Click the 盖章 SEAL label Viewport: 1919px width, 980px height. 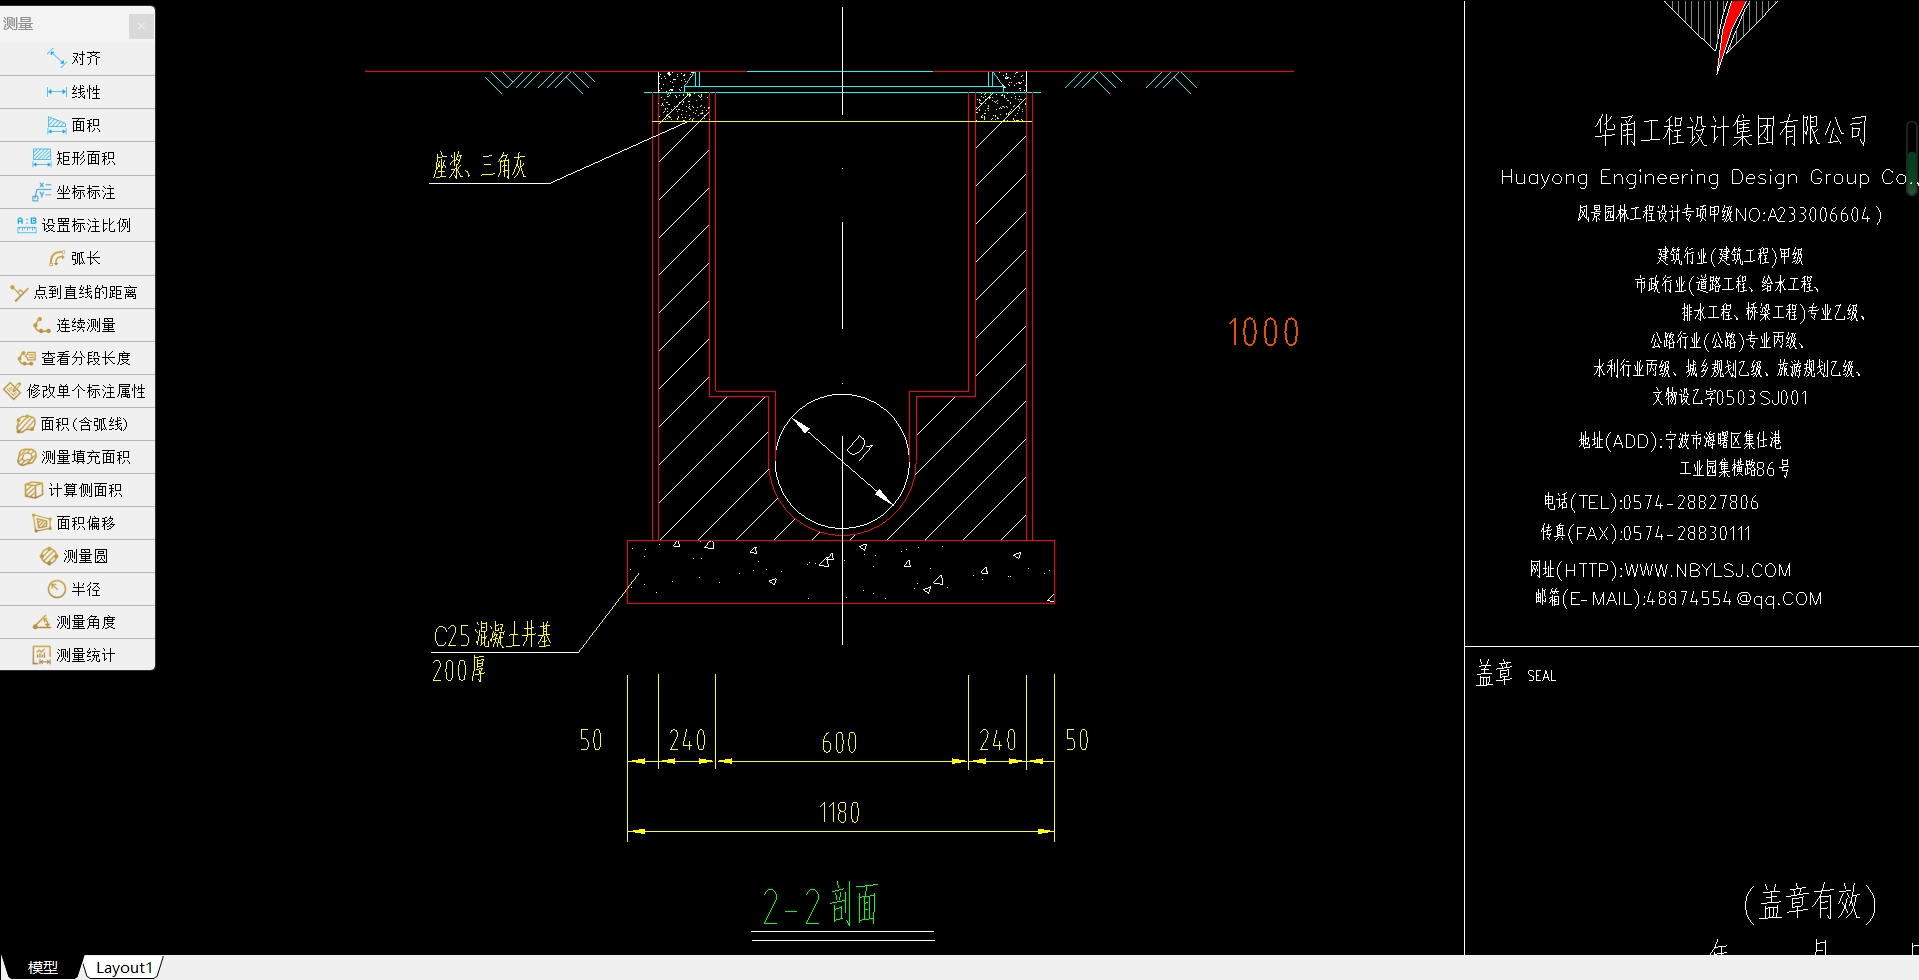pos(1516,674)
